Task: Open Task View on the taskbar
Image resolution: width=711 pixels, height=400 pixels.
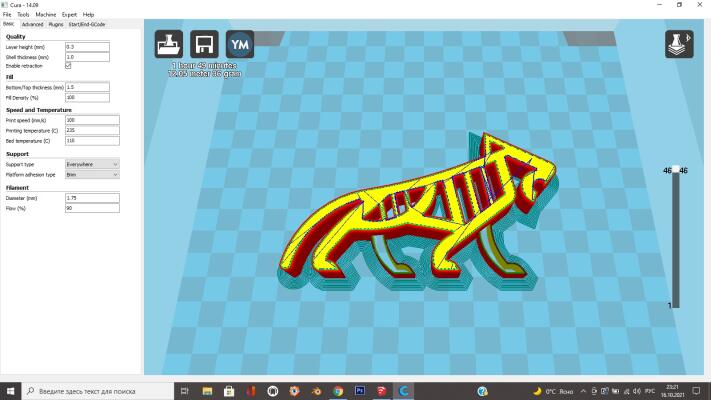Action: (185, 391)
